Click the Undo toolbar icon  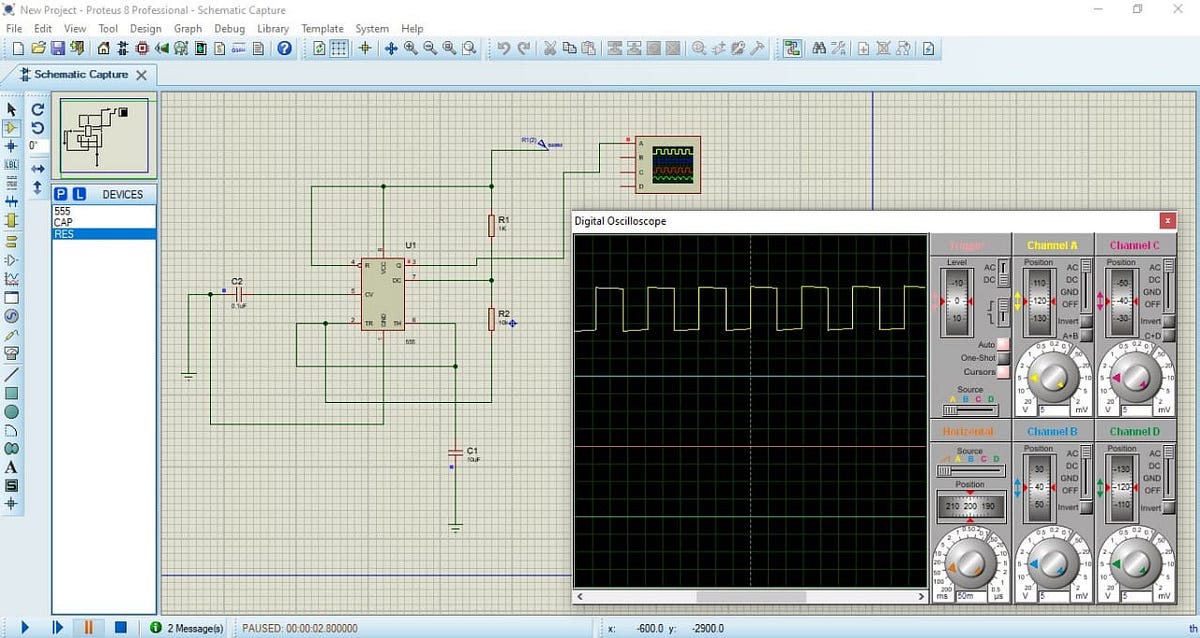pyautogui.click(x=505, y=48)
